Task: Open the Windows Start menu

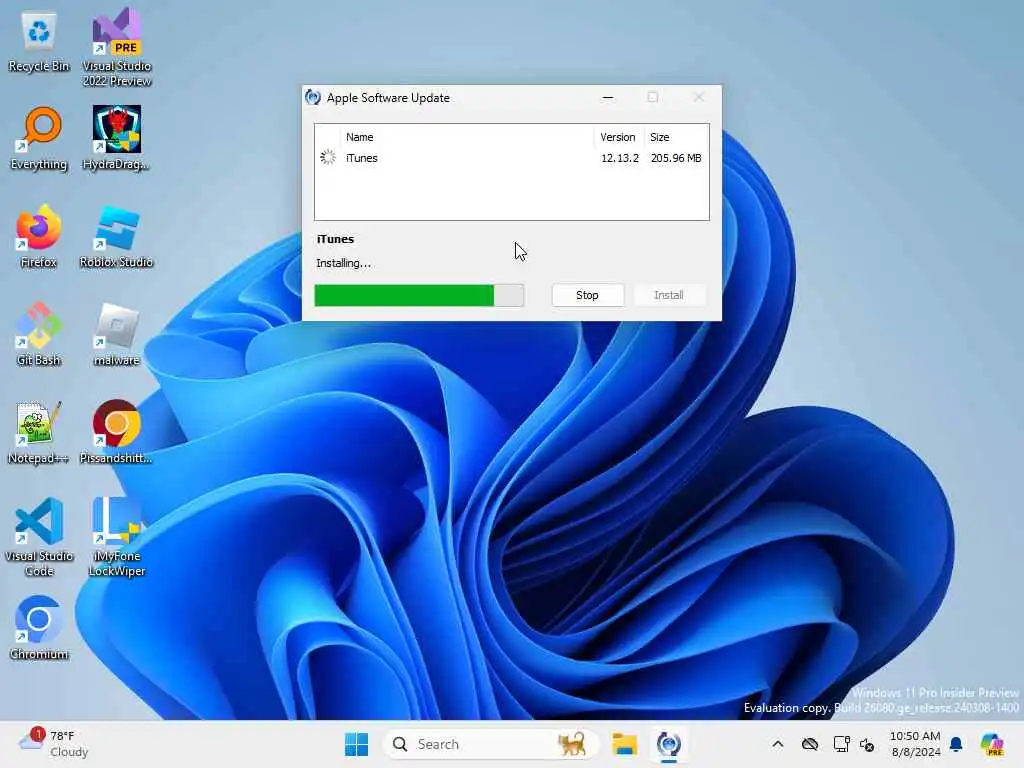Action: coord(357,744)
